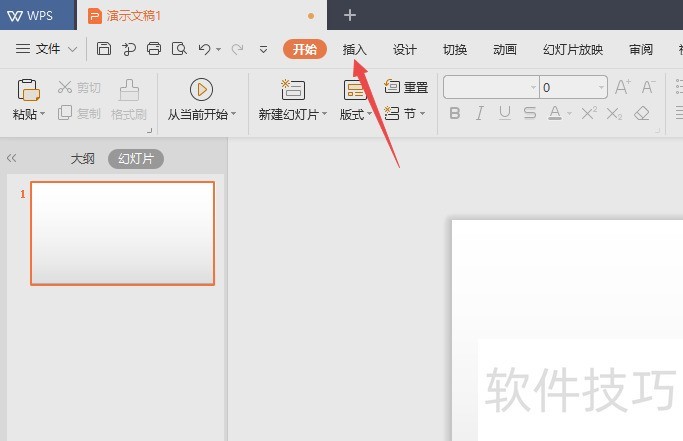Screen dimensions: 683x441
Task: Click the Clear Formatting eraser icon
Action: point(642,114)
